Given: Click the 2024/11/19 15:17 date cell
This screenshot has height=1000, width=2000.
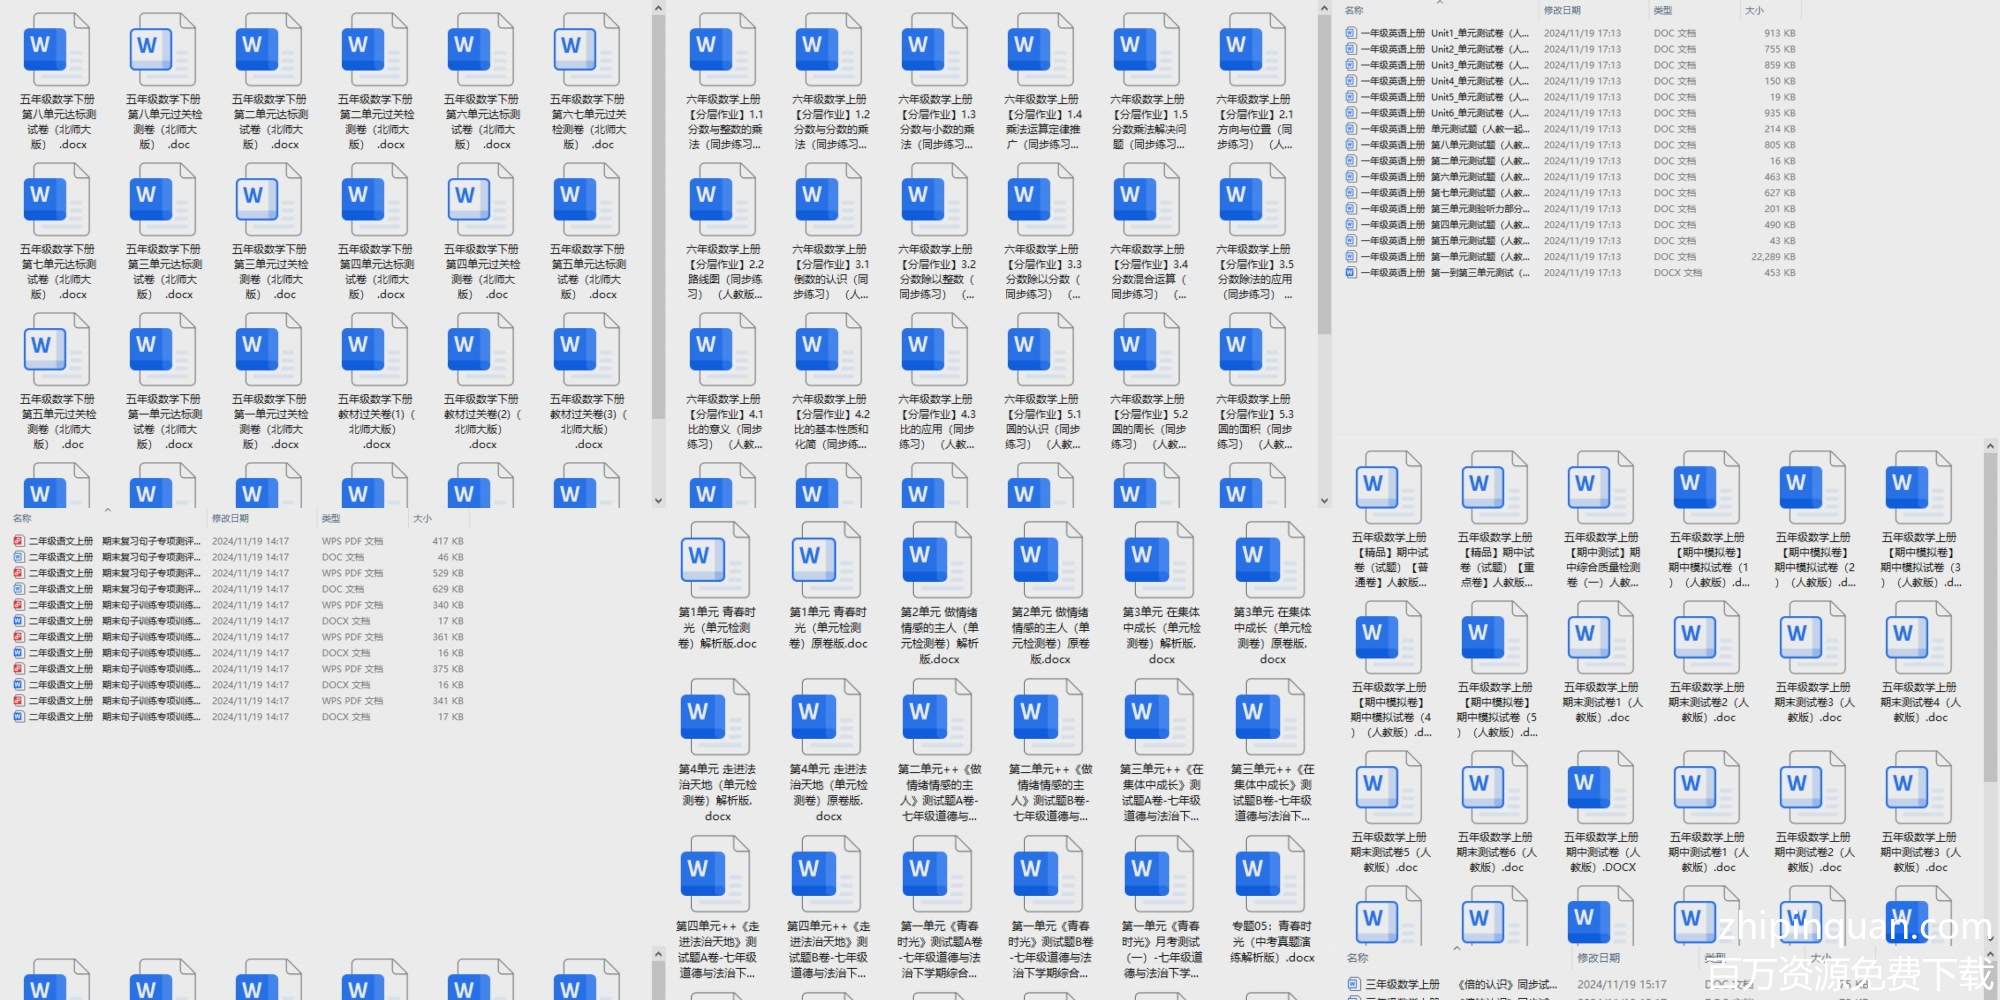Looking at the screenshot, I should pyautogui.click(x=1622, y=984).
